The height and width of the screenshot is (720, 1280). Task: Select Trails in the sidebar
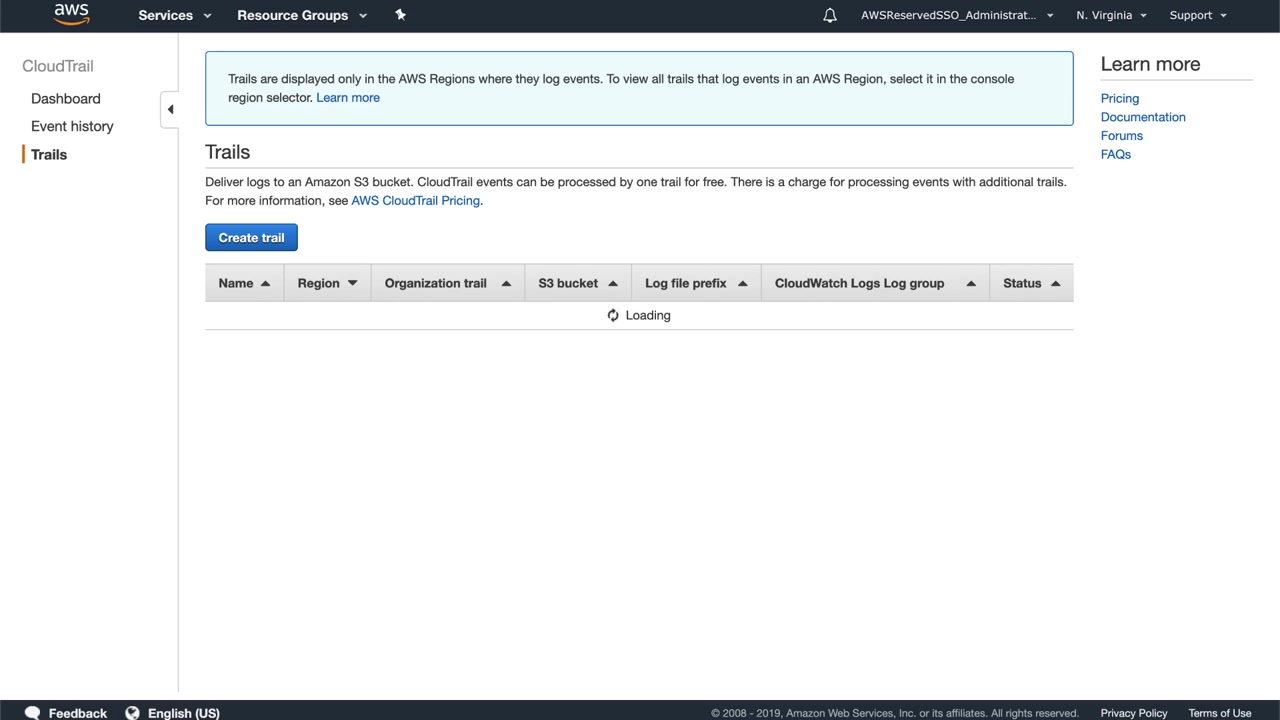coord(49,154)
